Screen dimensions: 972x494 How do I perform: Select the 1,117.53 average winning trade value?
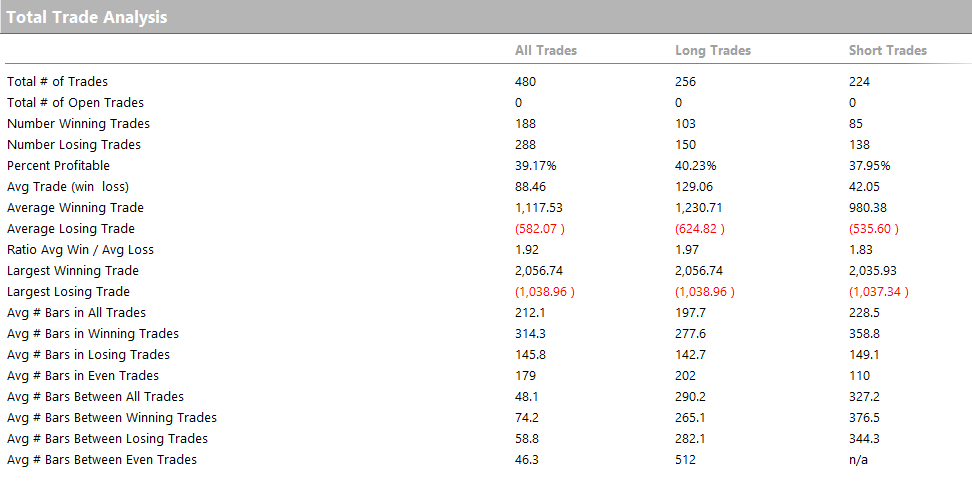(539, 208)
